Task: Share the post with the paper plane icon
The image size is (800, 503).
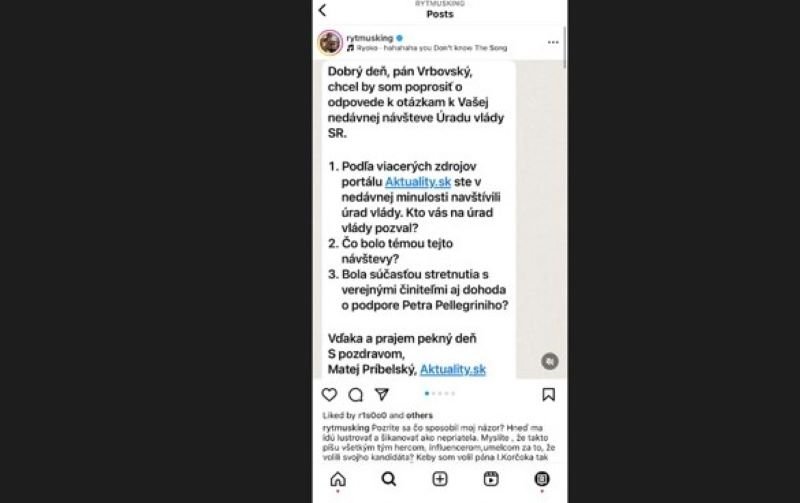Action: click(382, 394)
